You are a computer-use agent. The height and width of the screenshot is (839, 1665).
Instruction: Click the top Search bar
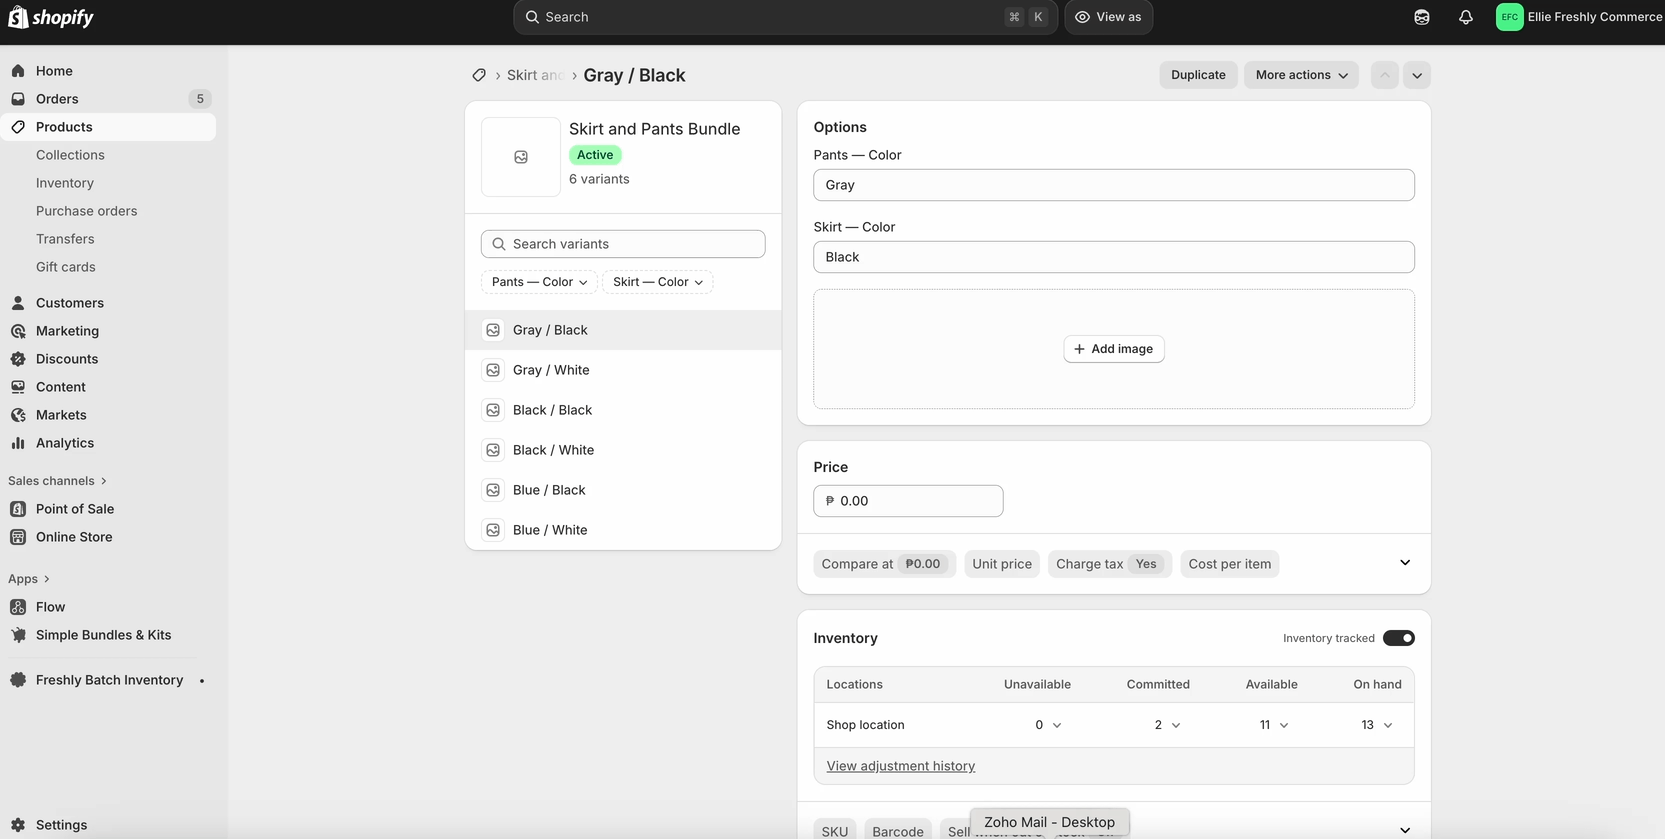pyautogui.click(x=785, y=17)
